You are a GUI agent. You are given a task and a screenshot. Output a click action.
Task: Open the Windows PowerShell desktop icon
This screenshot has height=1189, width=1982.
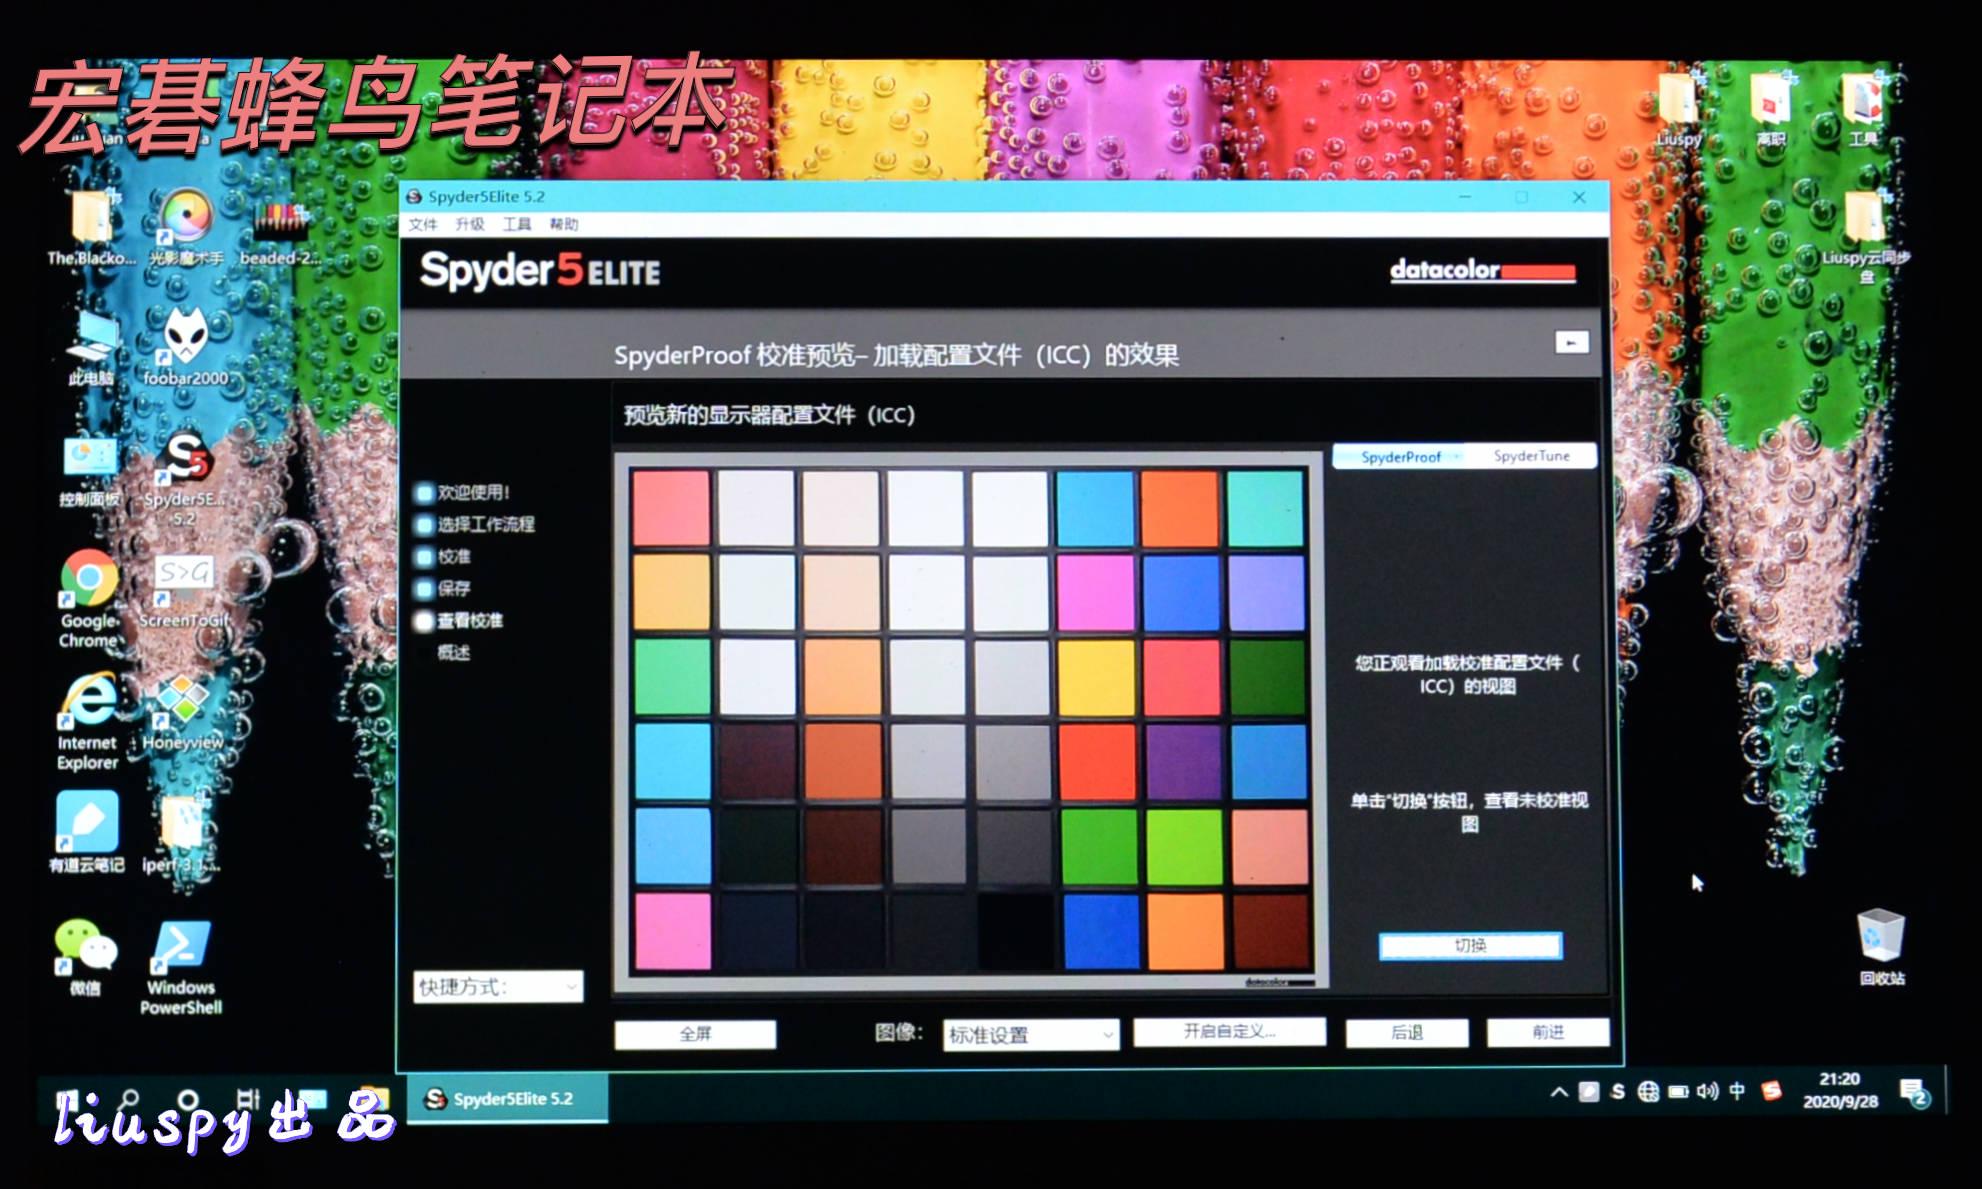click(x=181, y=948)
